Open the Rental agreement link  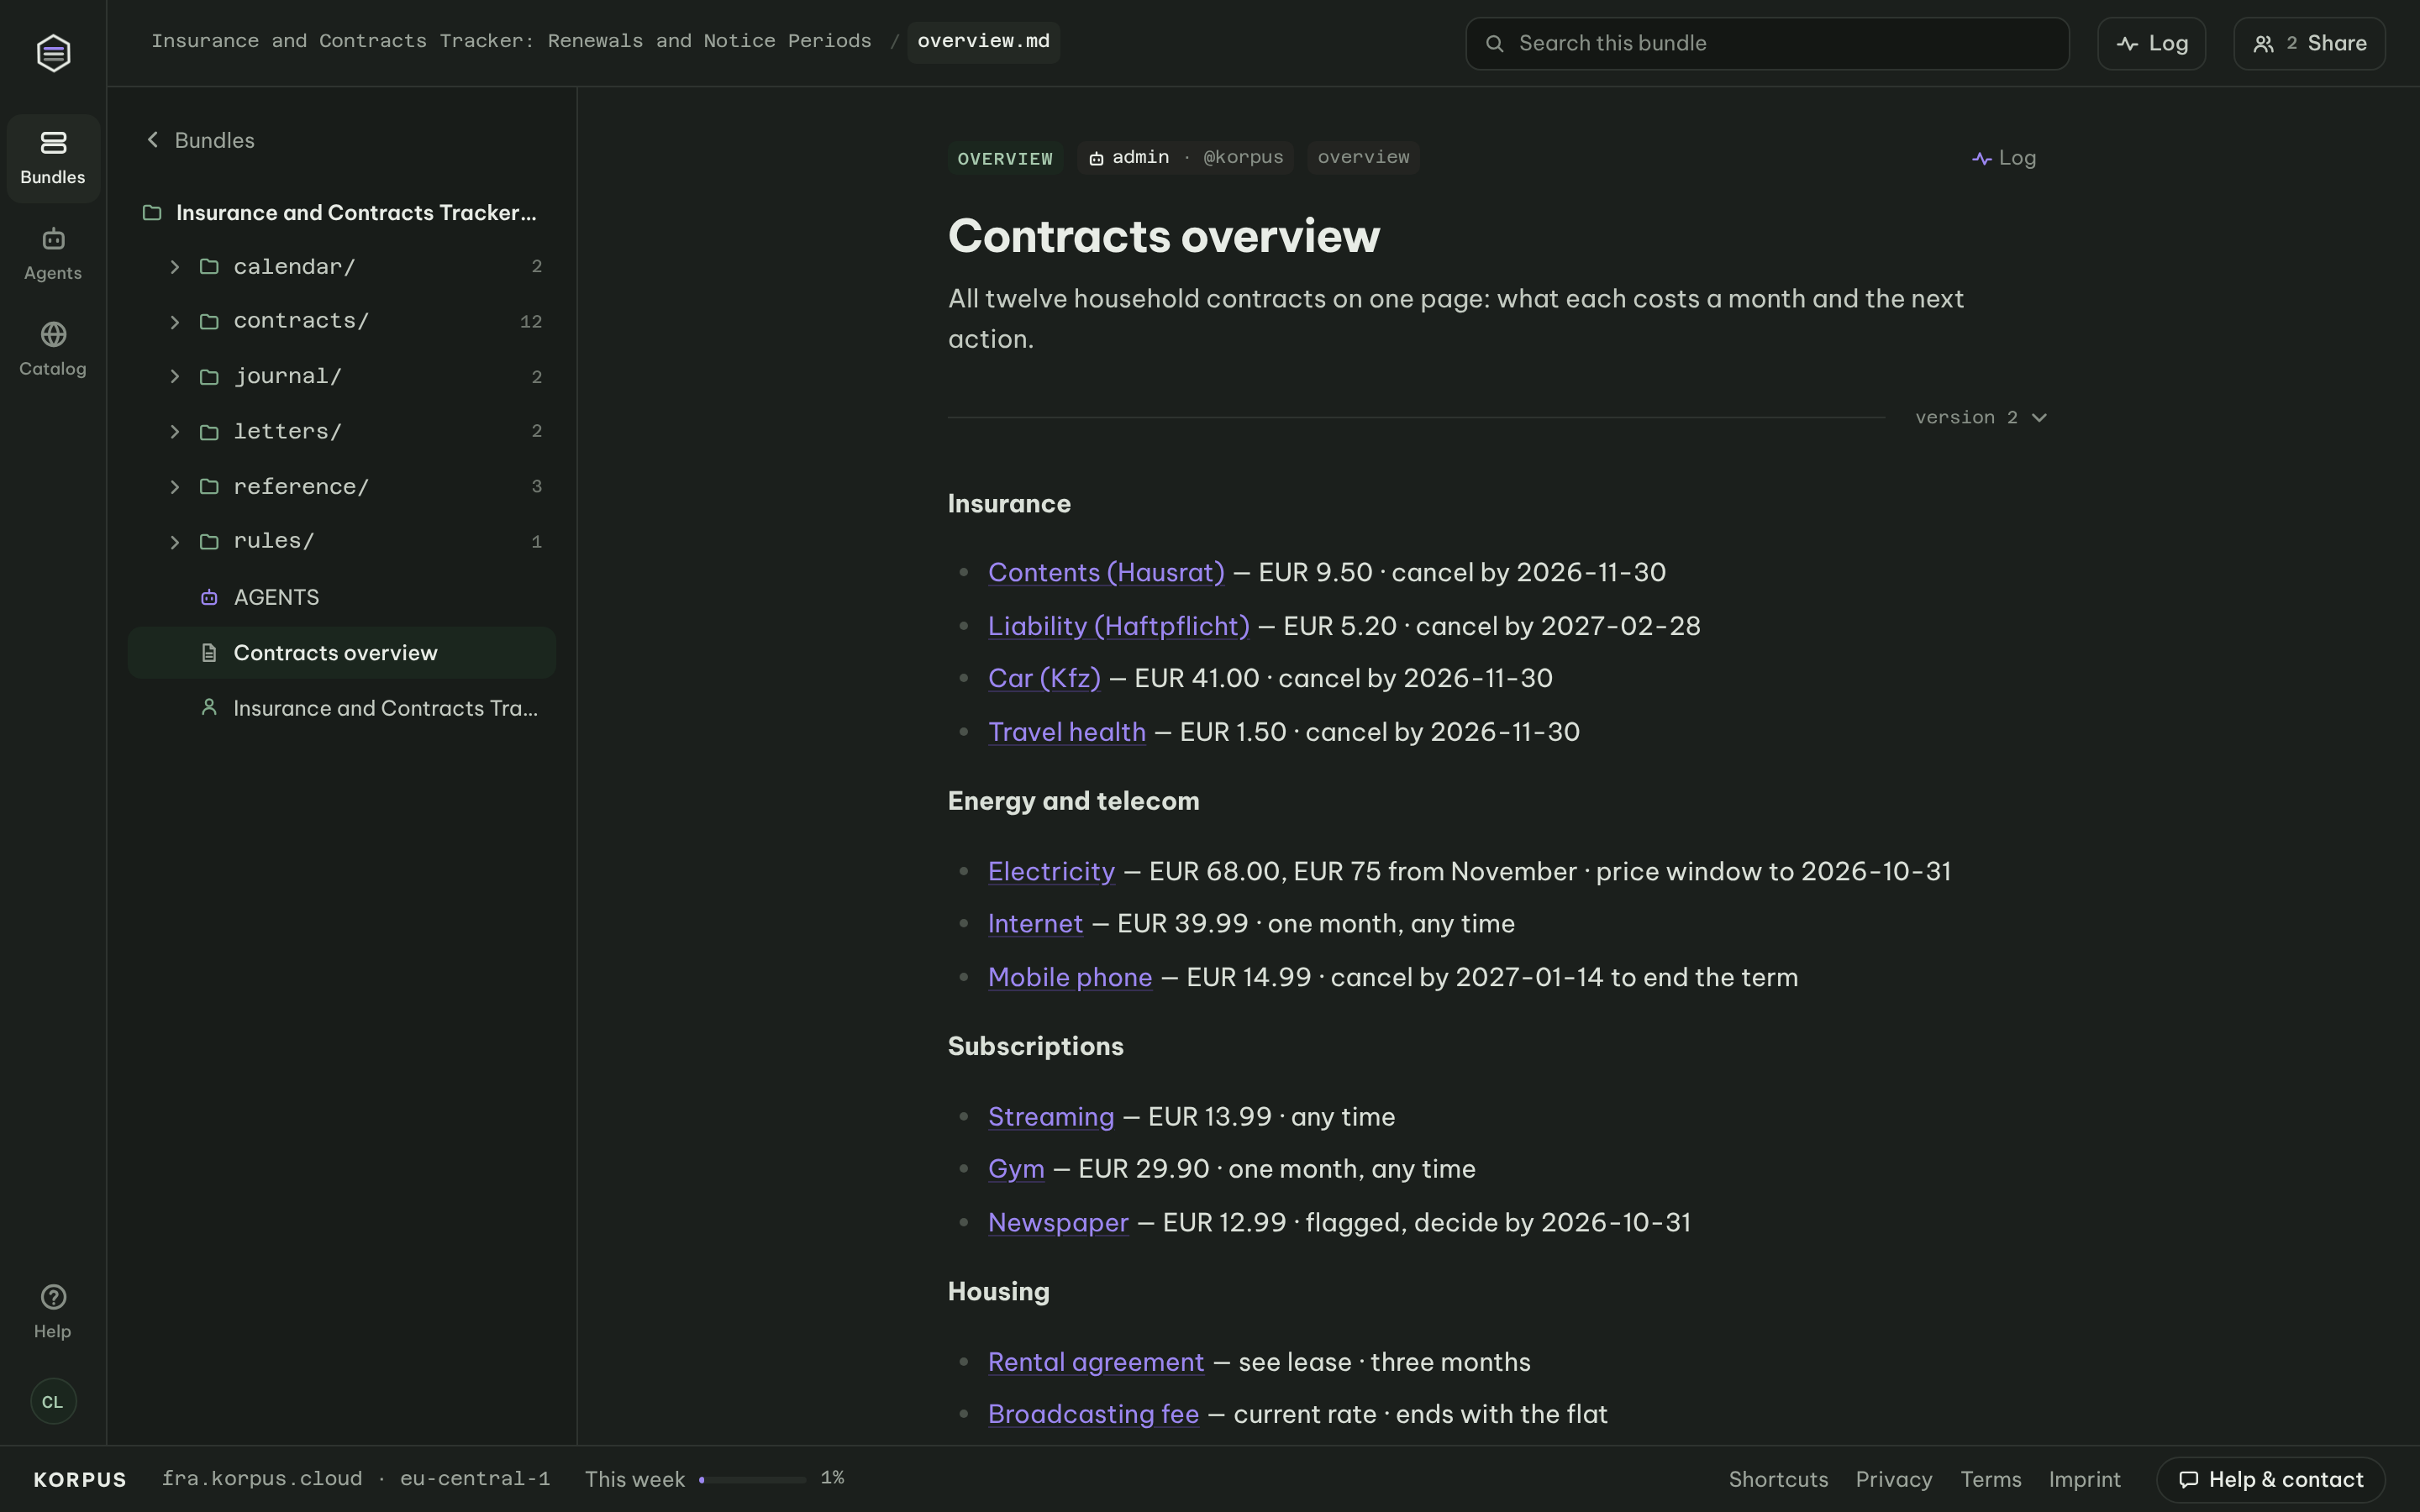pos(1096,1363)
